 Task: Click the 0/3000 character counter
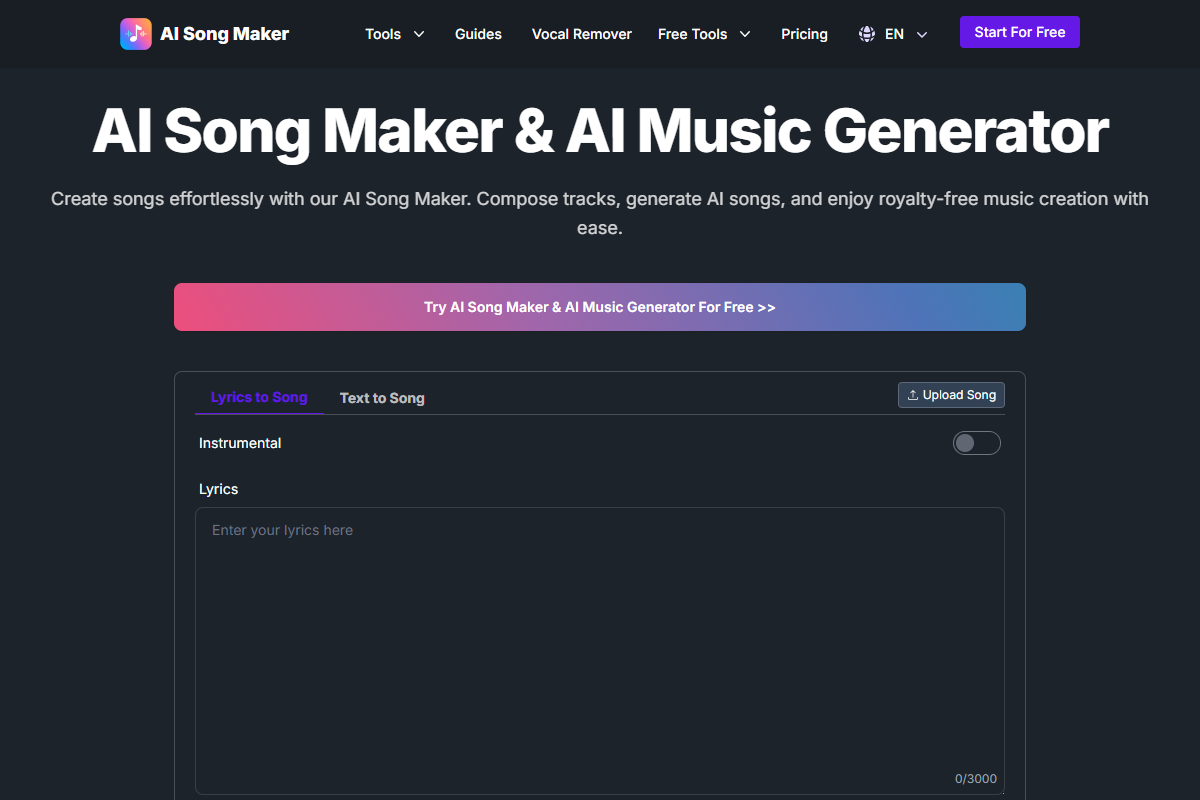(975, 778)
